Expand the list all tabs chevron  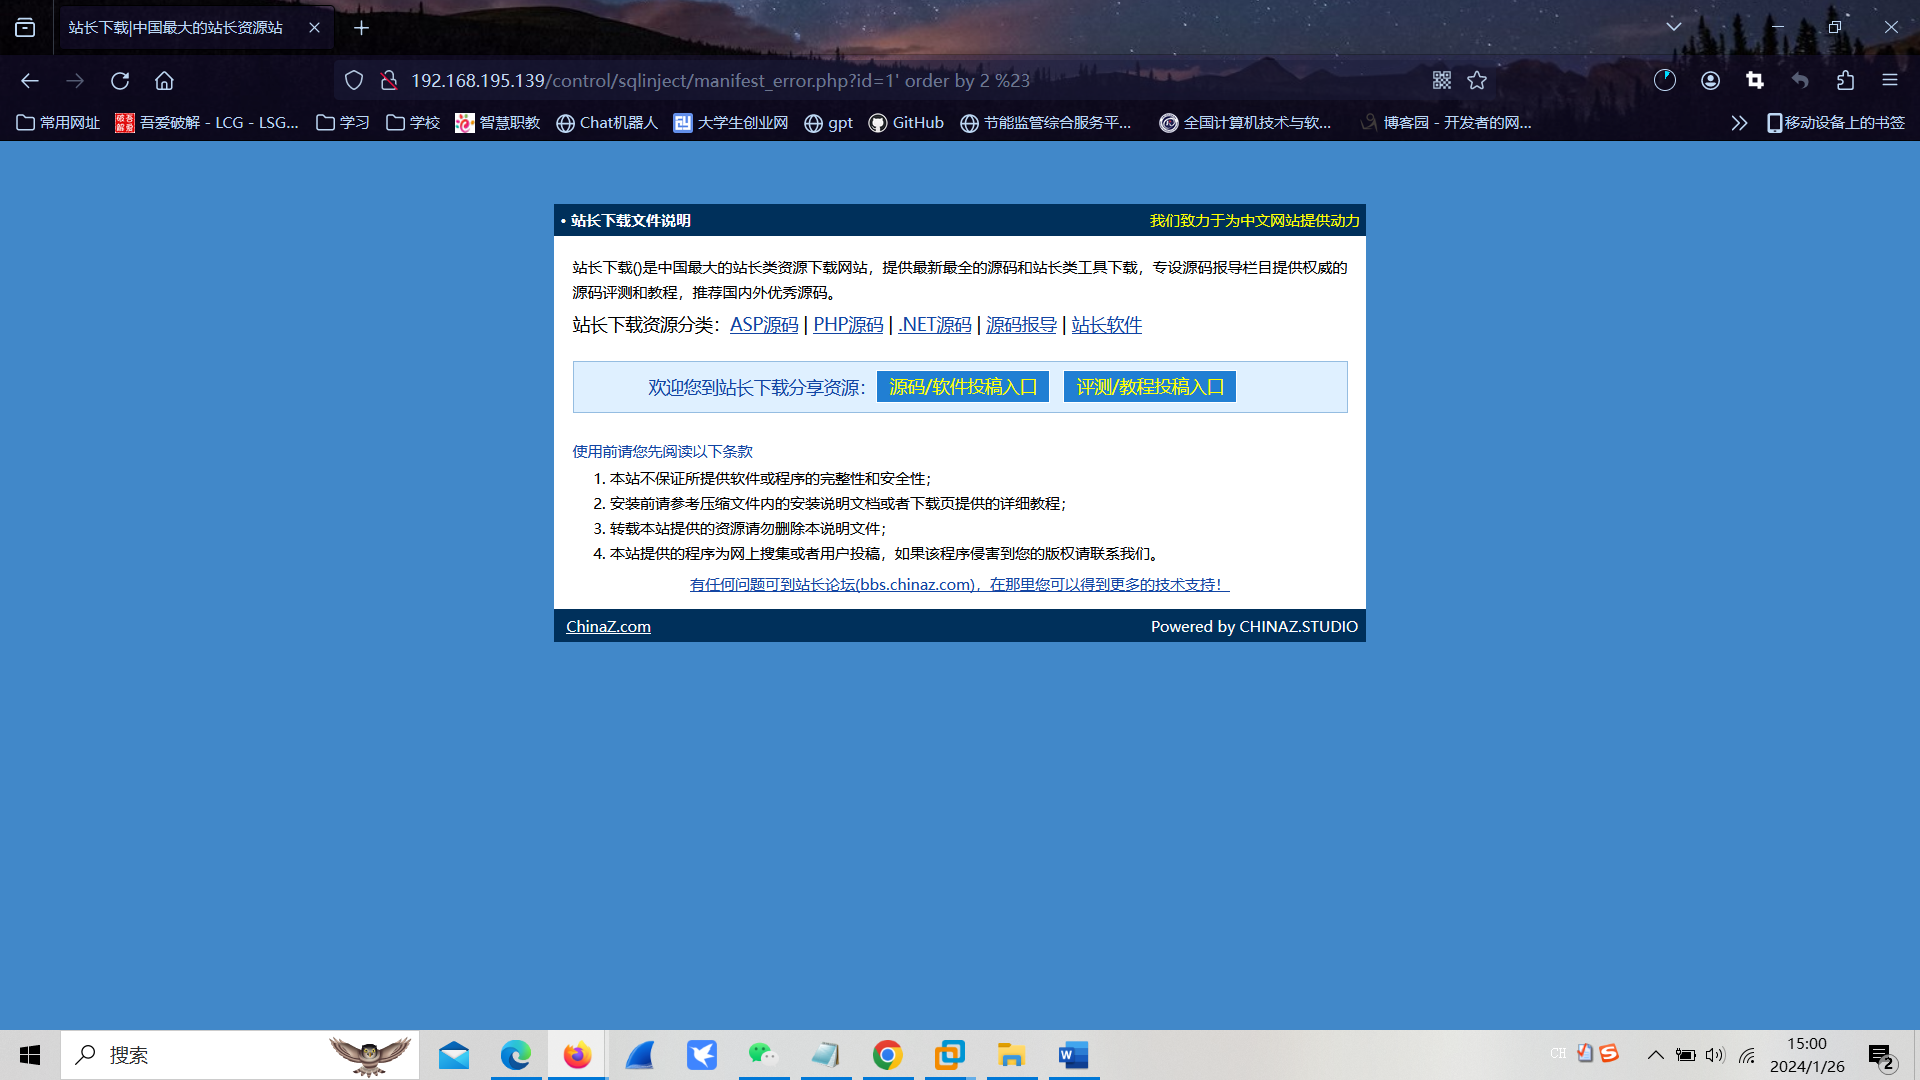[x=1673, y=27]
